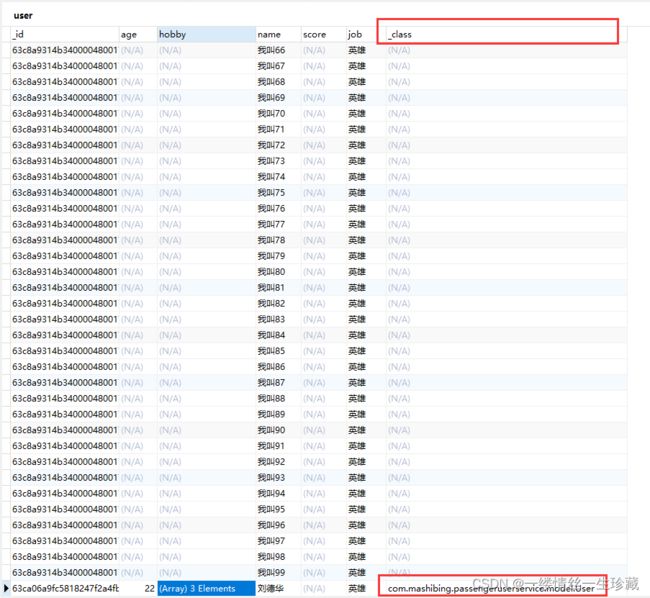This screenshot has height=598, width=650.
Task: Select the name cell 我叫85
Action: [x=278, y=351]
